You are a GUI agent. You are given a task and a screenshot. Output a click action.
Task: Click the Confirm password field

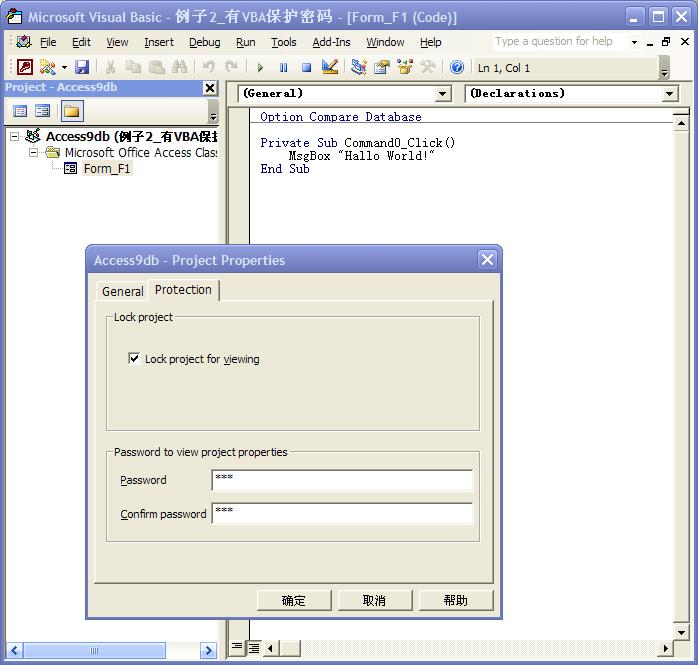click(342, 514)
